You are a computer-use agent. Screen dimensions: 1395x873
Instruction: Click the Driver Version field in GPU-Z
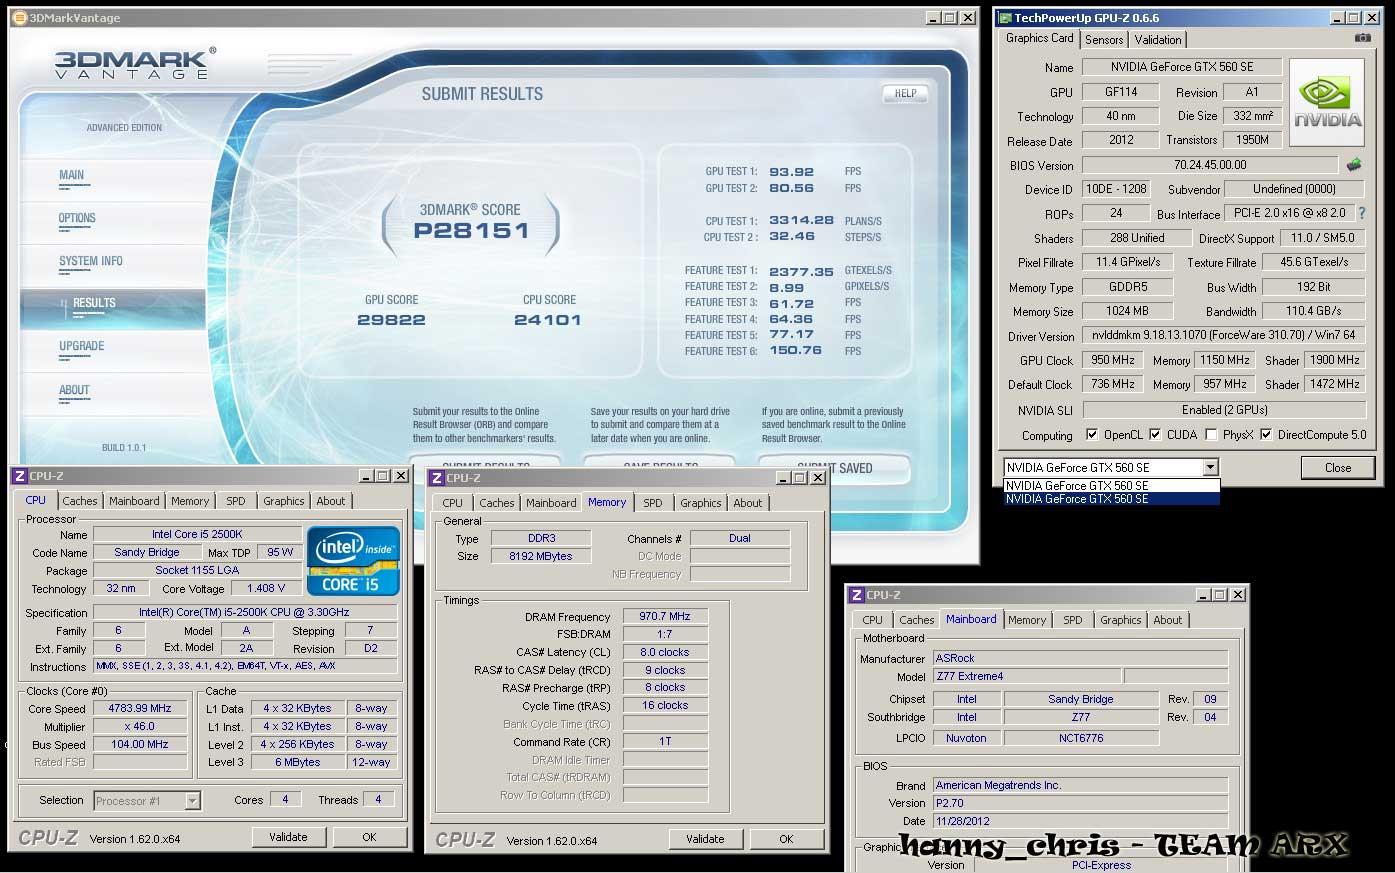(x=1224, y=336)
